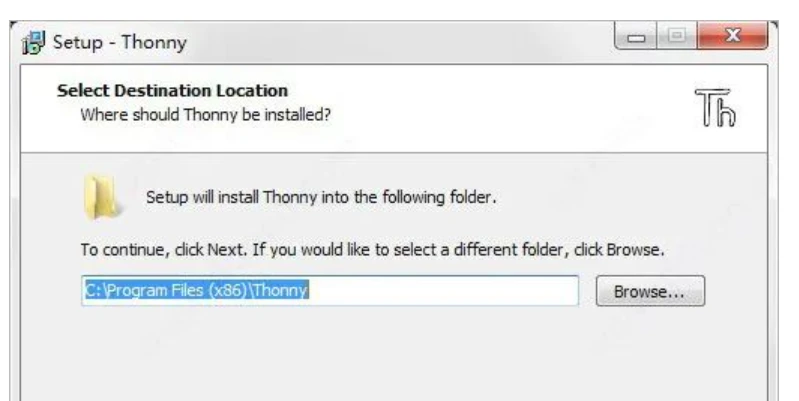Click empty space inside the destination path field
This screenshot has width=799, height=401.
point(450,291)
